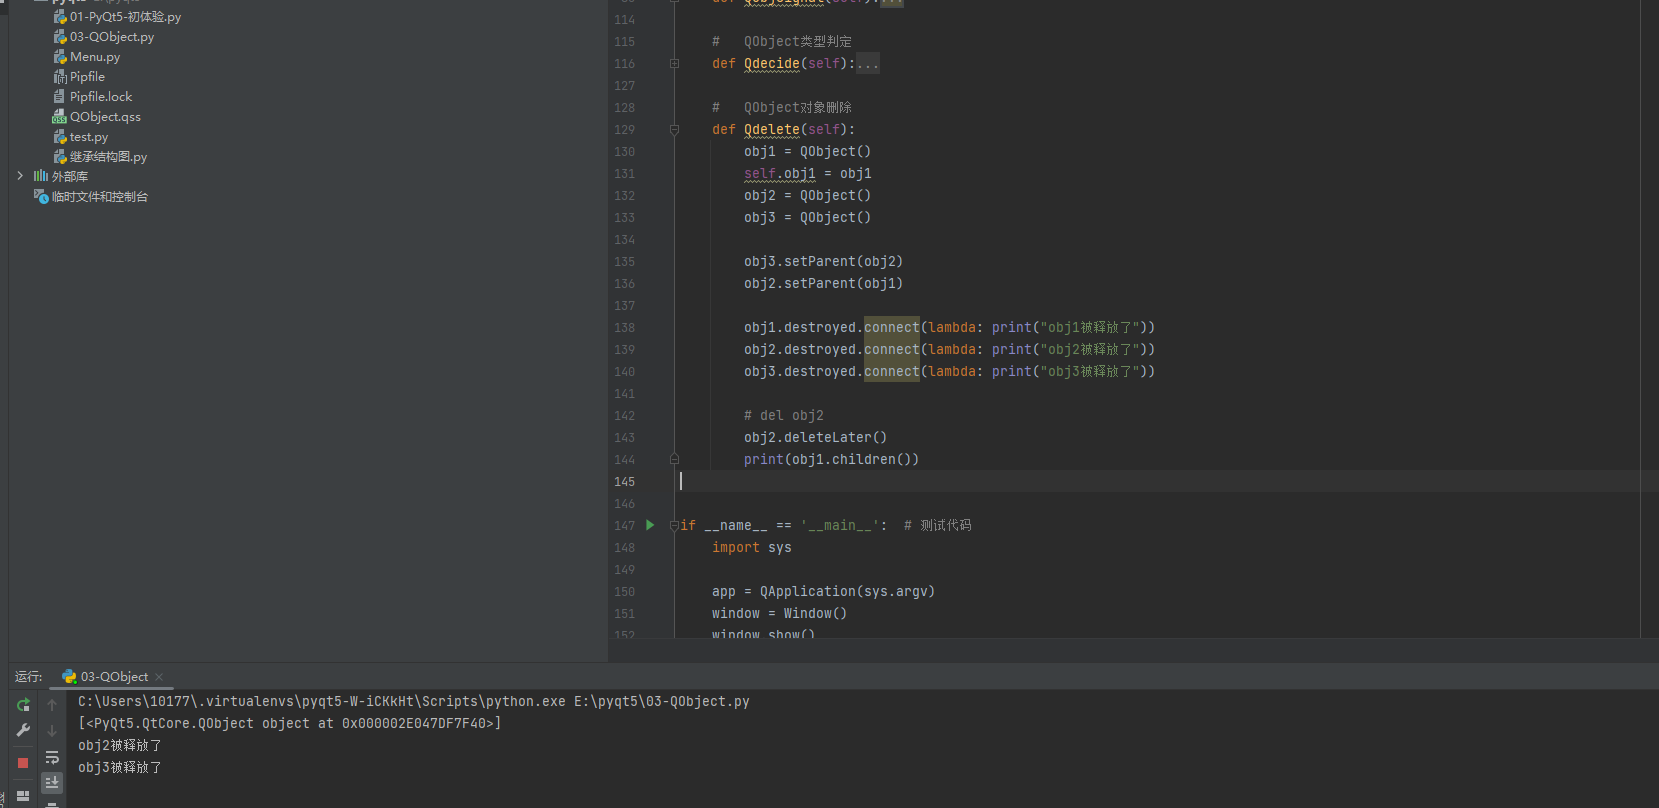Rerun the 03-QObject script

(x=23, y=705)
